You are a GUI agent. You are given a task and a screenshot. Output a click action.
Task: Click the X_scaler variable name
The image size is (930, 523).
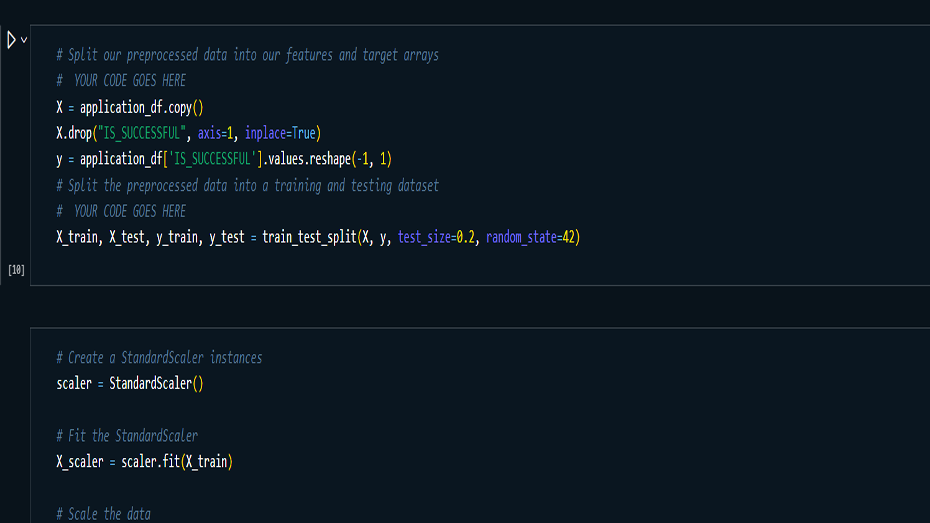tap(80, 461)
